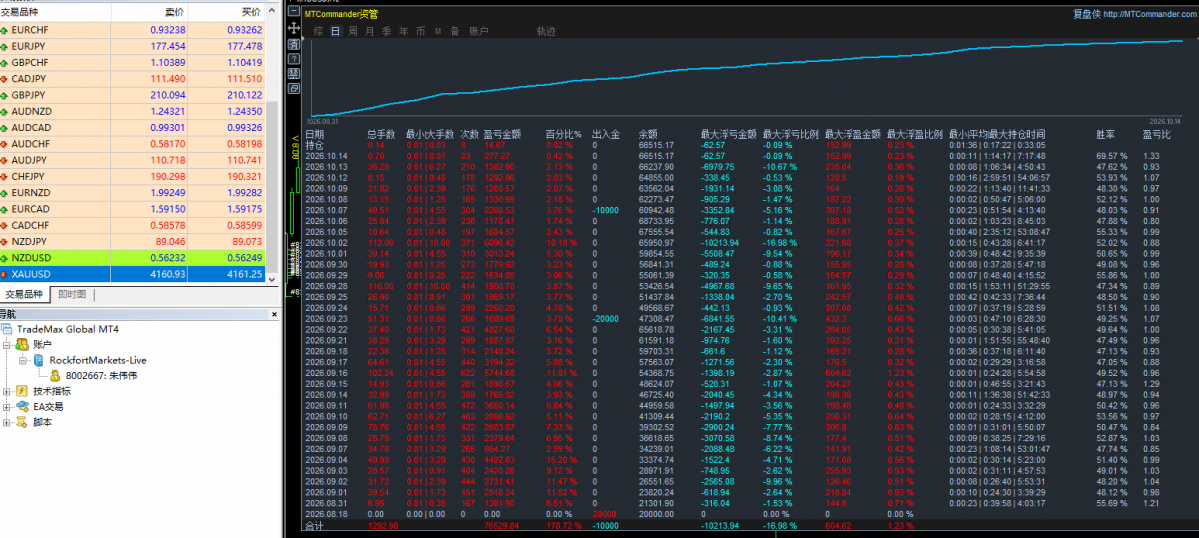Expand the 技术指标 tree node
This screenshot has width=1199, height=538.
pos(7,391)
